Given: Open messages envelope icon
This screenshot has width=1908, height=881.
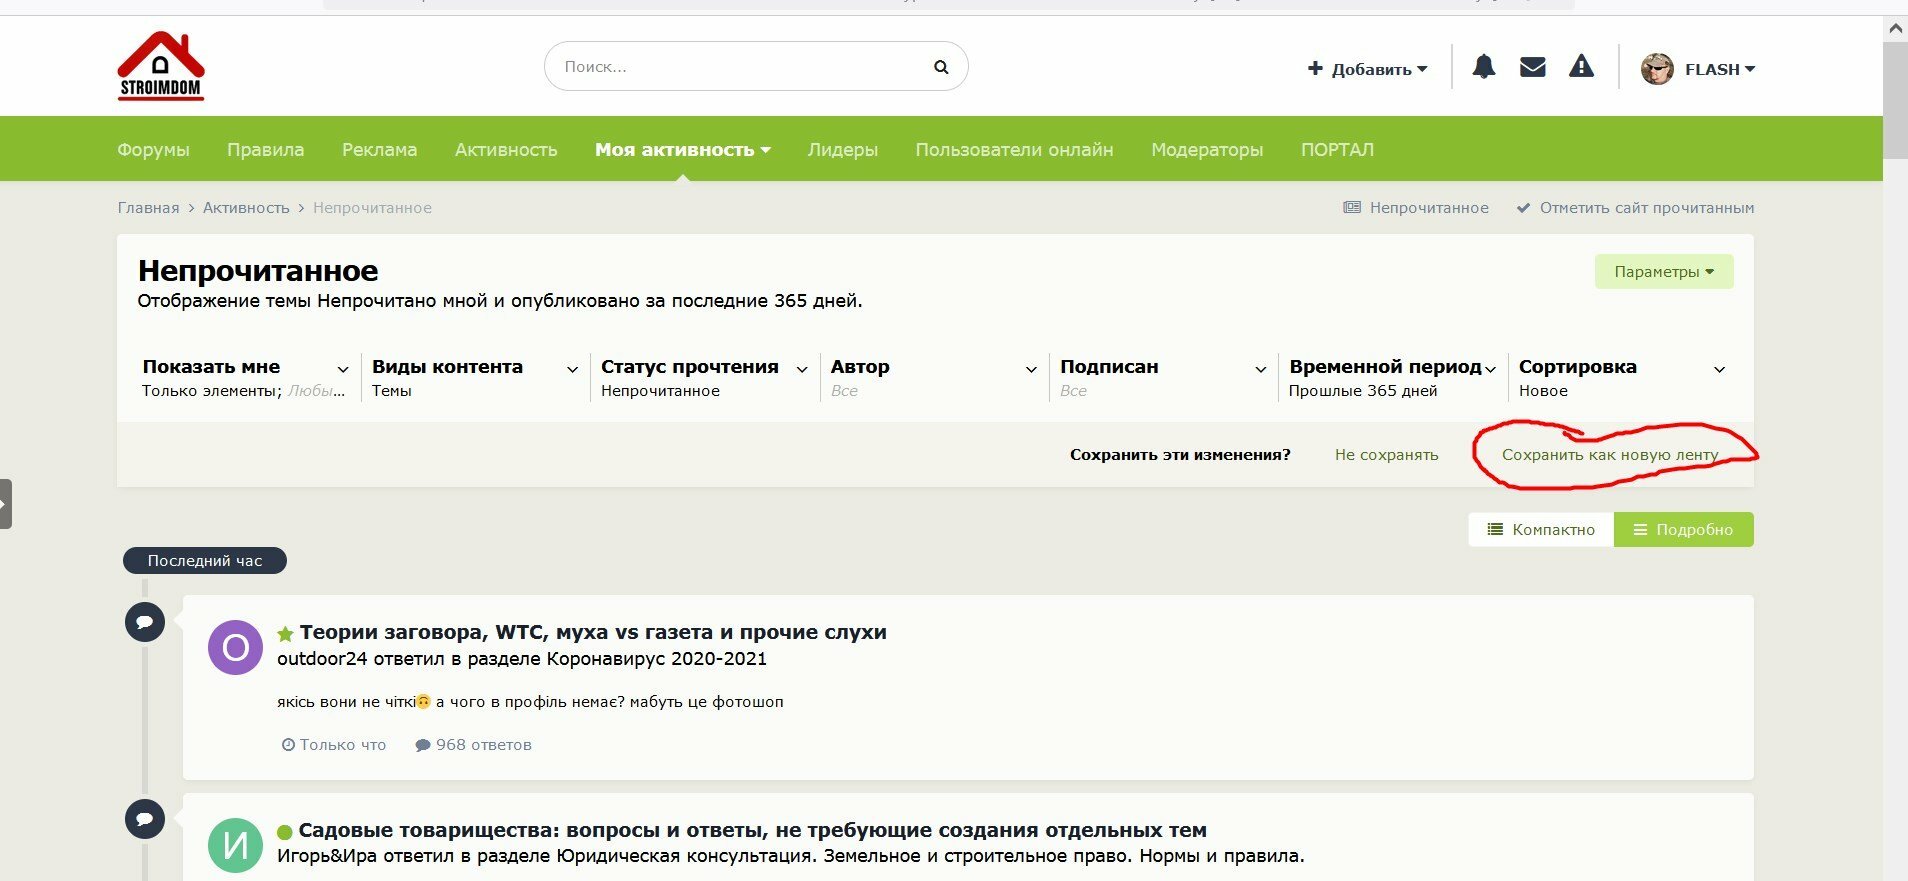Looking at the screenshot, I should coord(1532,67).
